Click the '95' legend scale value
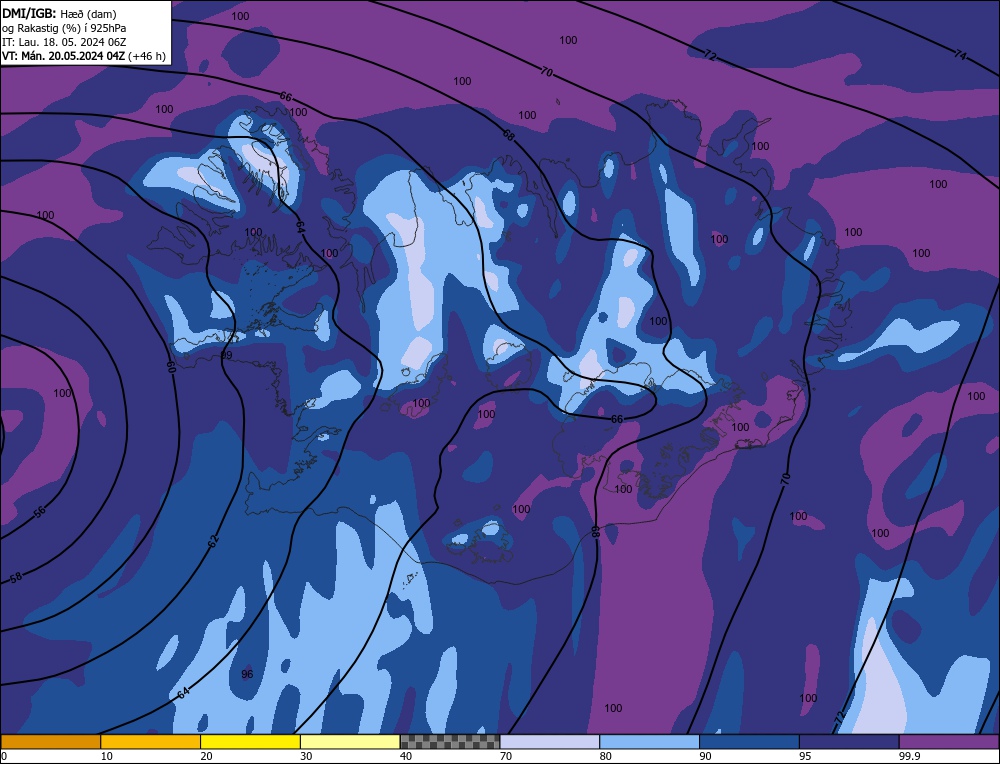 [x=805, y=756]
